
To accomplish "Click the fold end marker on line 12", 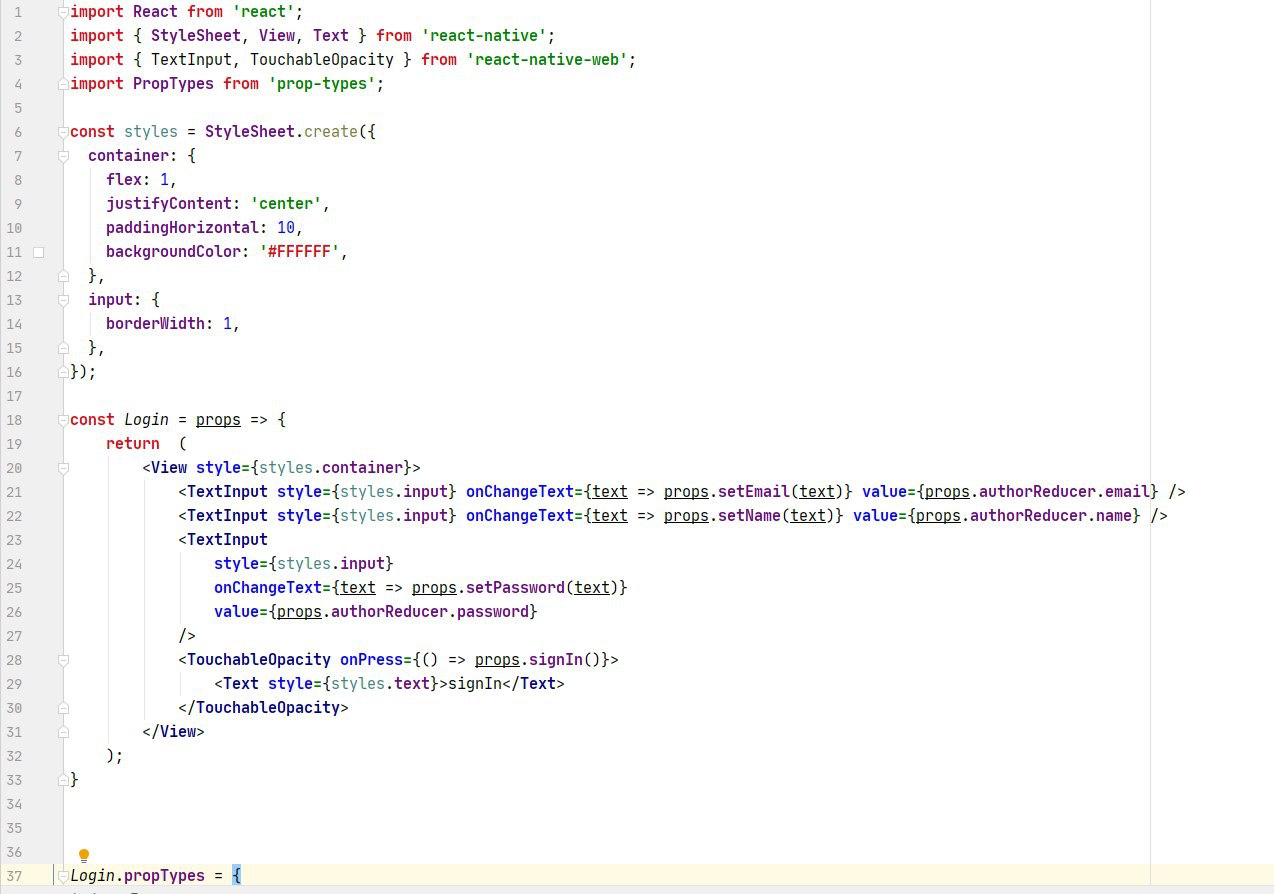I will click(x=63, y=276).
